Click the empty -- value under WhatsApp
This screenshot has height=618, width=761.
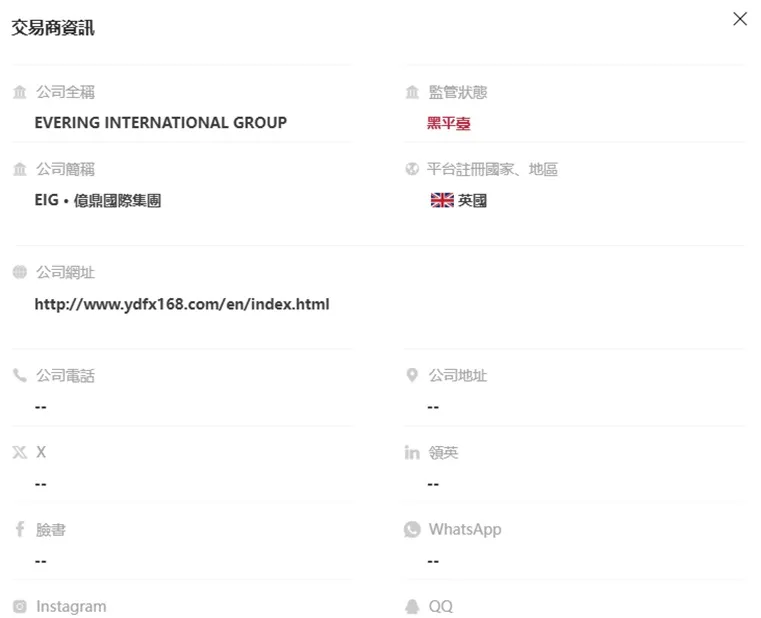tap(433, 561)
